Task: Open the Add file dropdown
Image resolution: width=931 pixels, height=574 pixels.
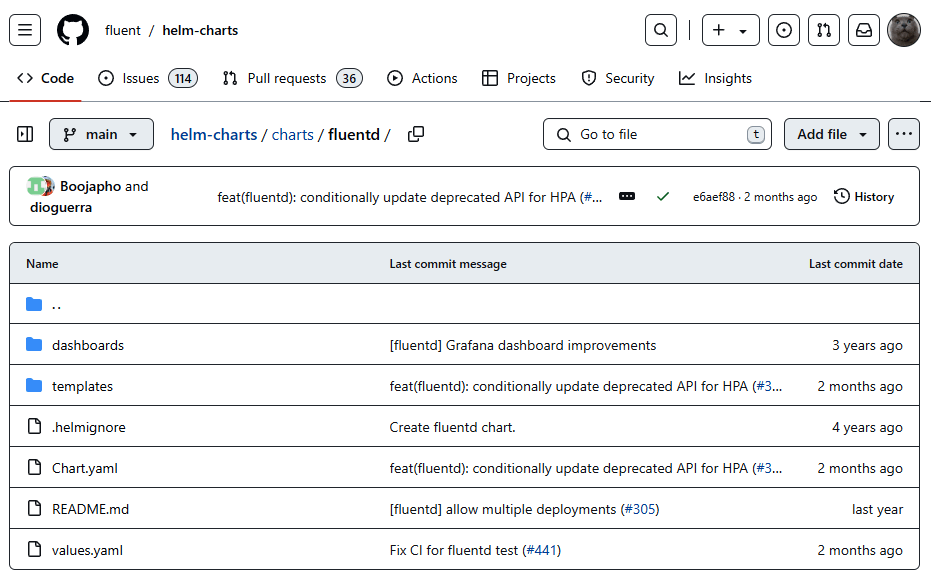Action: coord(832,134)
